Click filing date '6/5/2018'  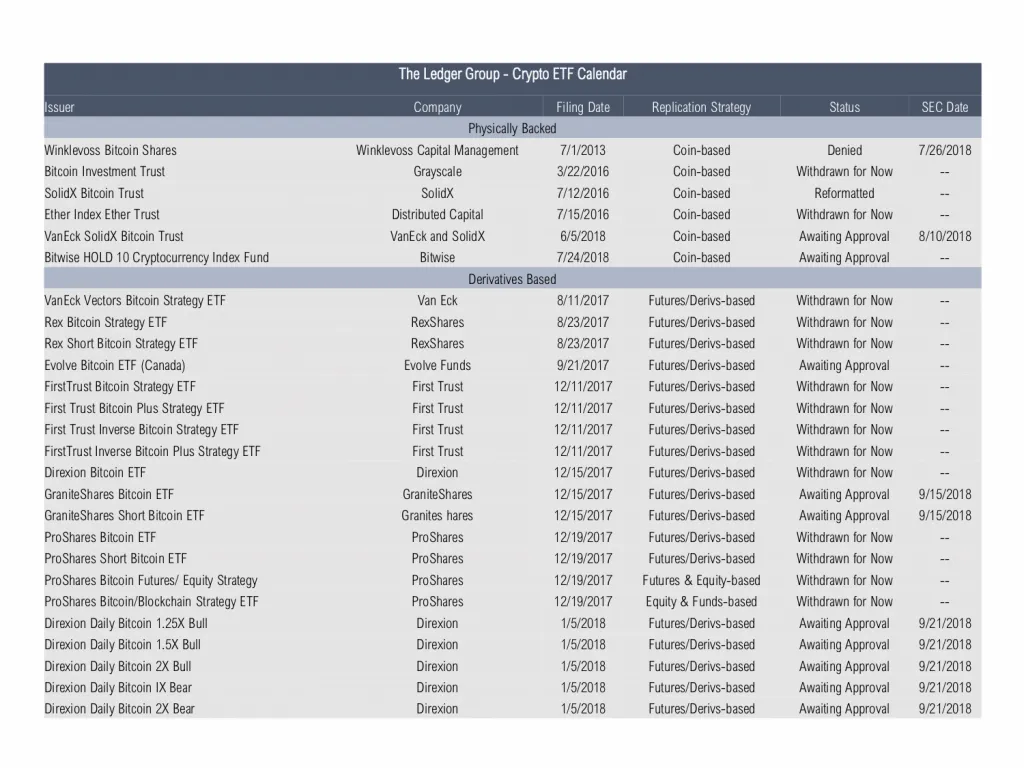click(x=583, y=236)
